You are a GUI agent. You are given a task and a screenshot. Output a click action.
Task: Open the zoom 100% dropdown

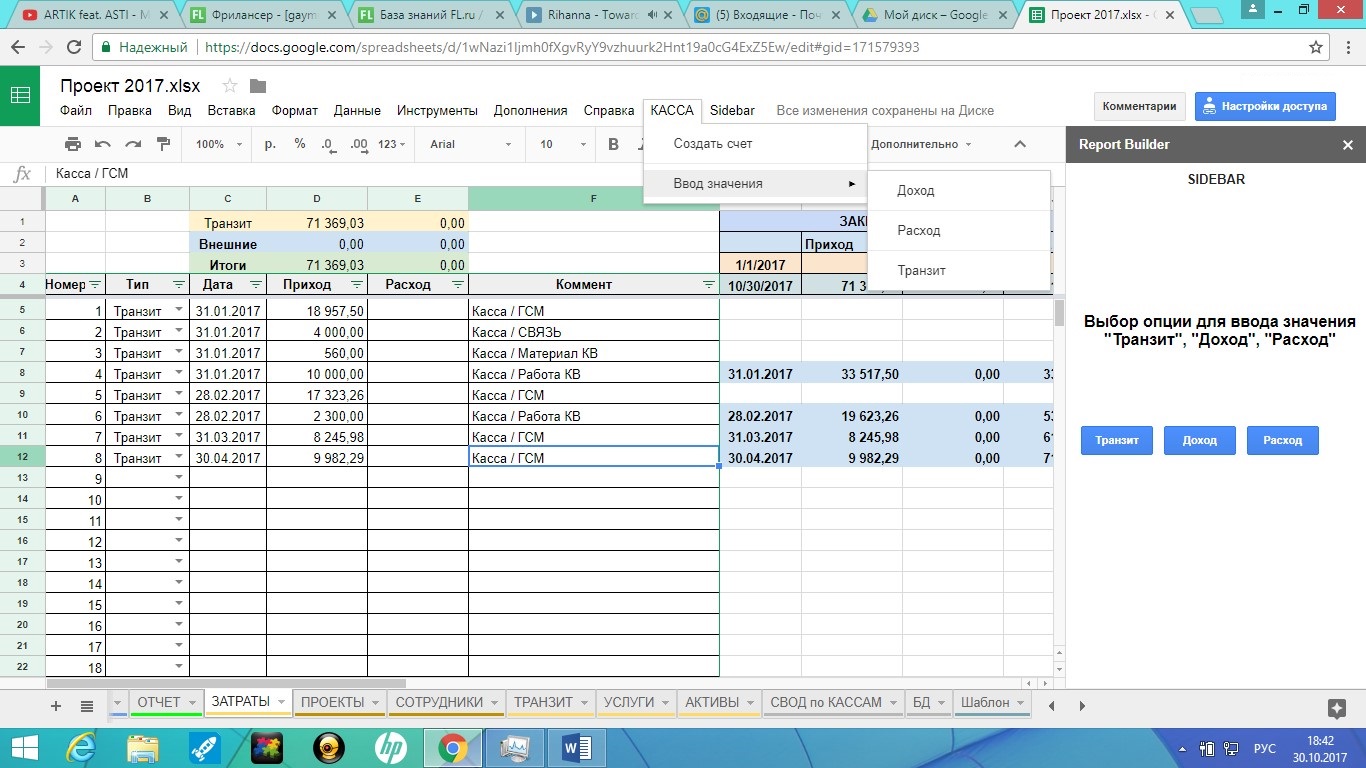[218, 144]
